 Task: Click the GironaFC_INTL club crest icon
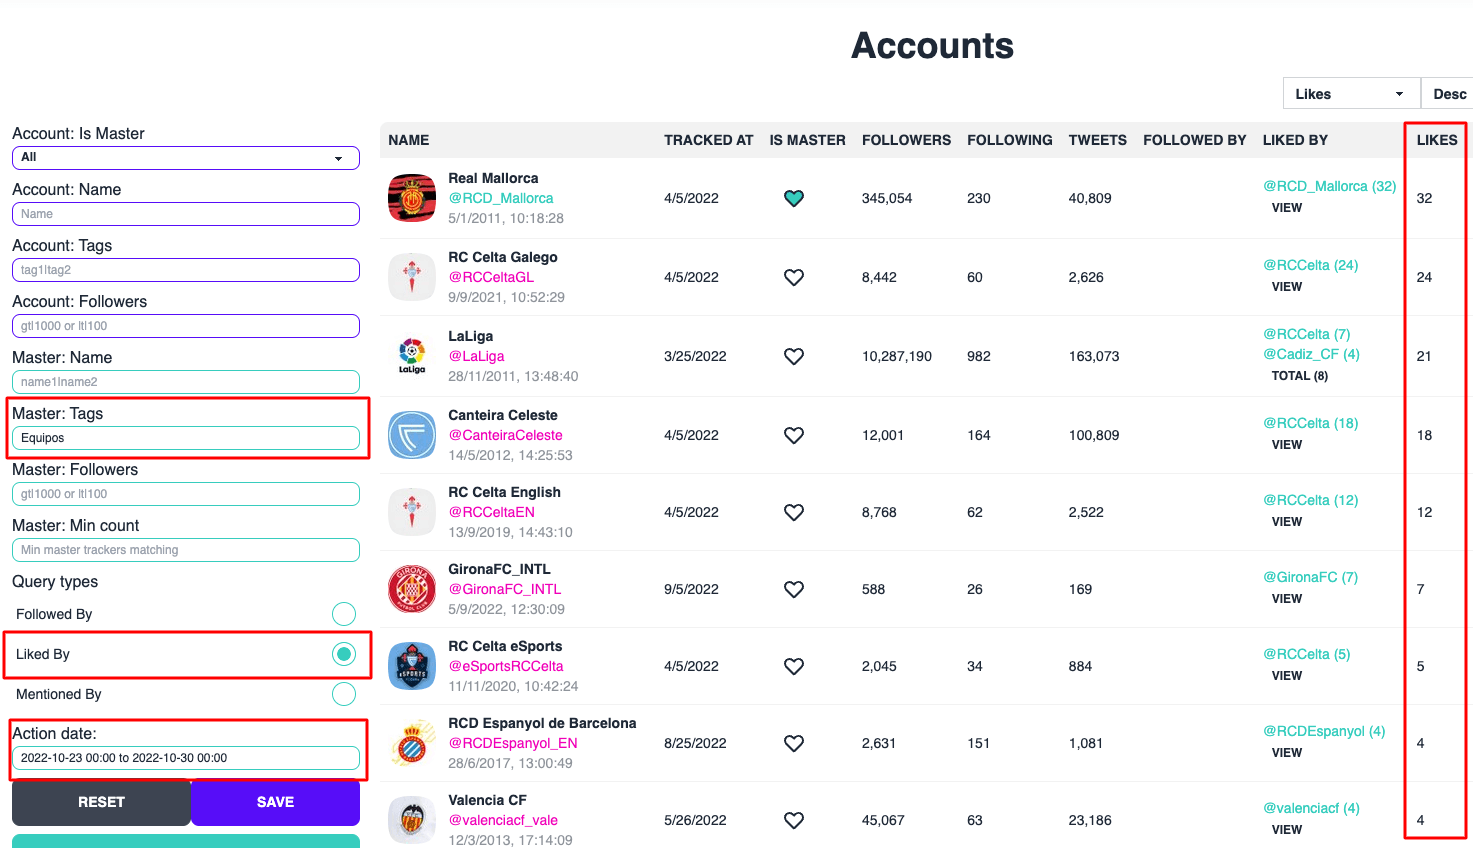pyautogui.click(x=411, y=589)
